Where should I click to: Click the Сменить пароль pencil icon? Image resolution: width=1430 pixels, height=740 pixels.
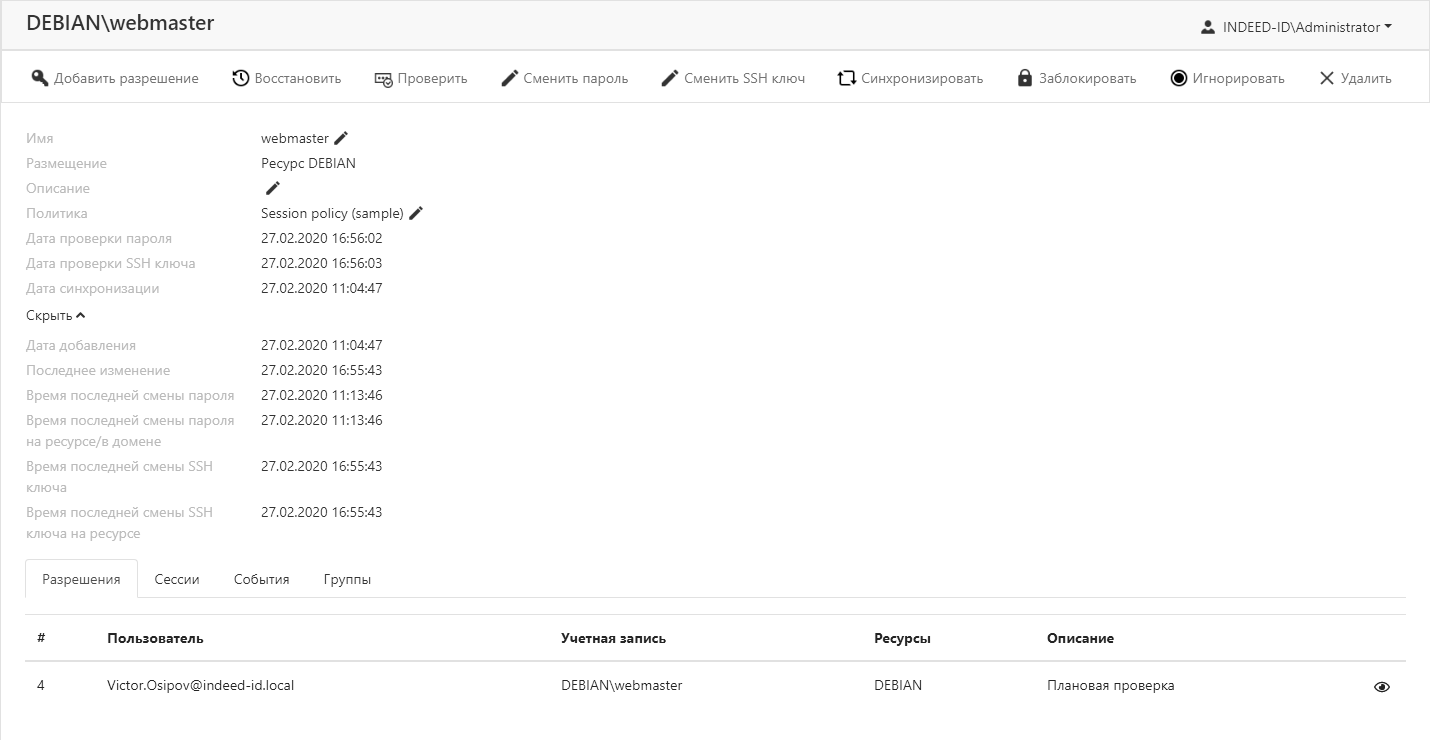(510, 78)
